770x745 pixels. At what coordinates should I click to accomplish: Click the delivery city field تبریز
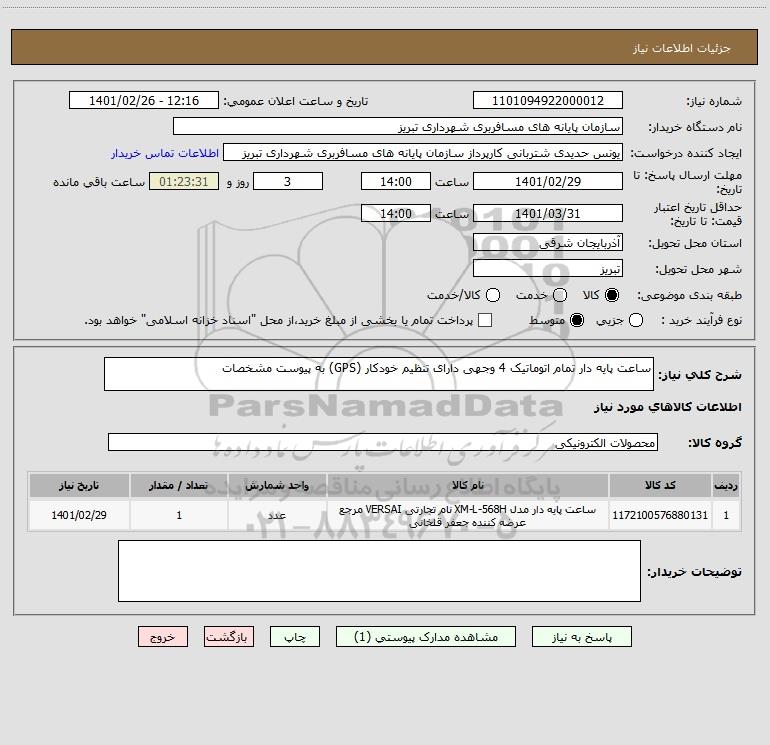[x=548, y=268]
